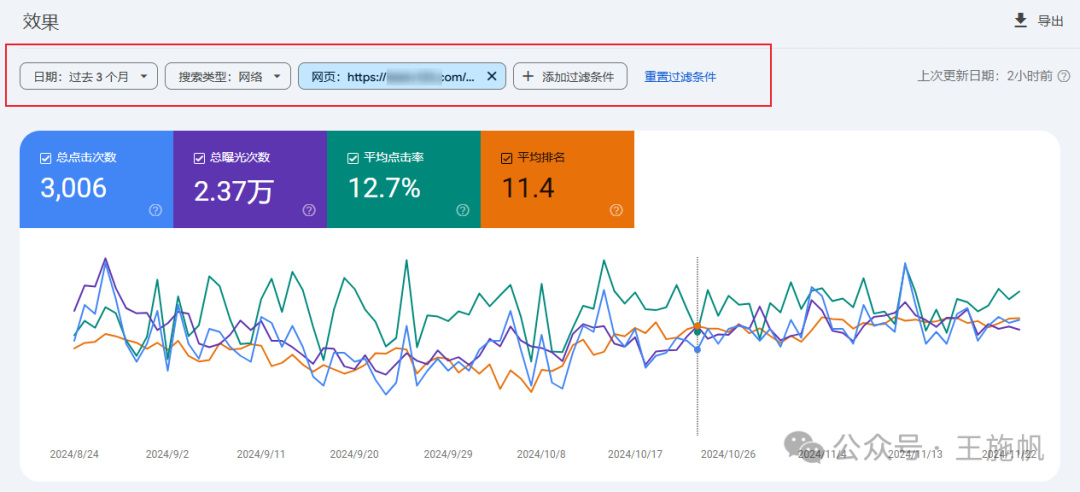The height and width of the screenshot is (492, 1080).
Task: Click the 2024/9/11 axis date label
Action: (x=260, y=455)
